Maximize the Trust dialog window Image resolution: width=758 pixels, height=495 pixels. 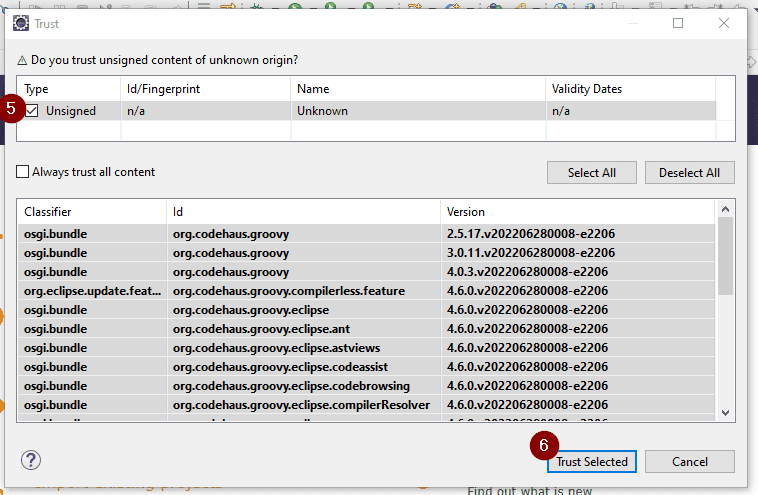click(x=678, y=22)
